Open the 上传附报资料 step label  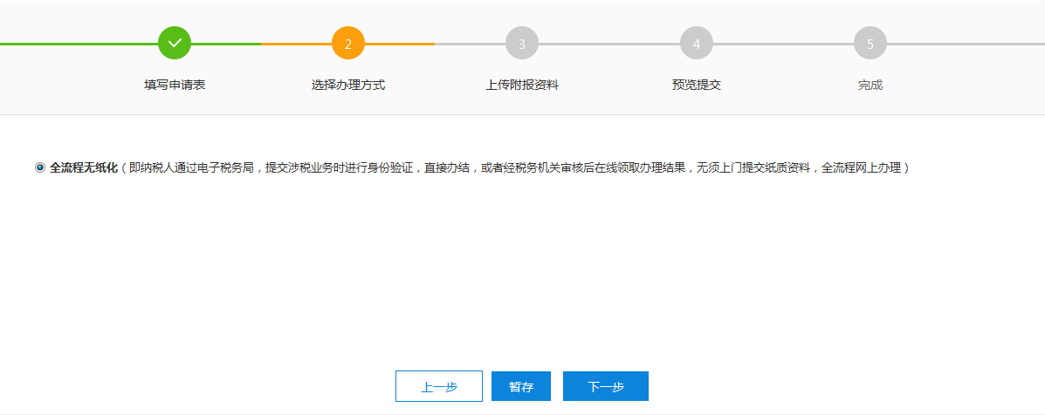point(522,85)
